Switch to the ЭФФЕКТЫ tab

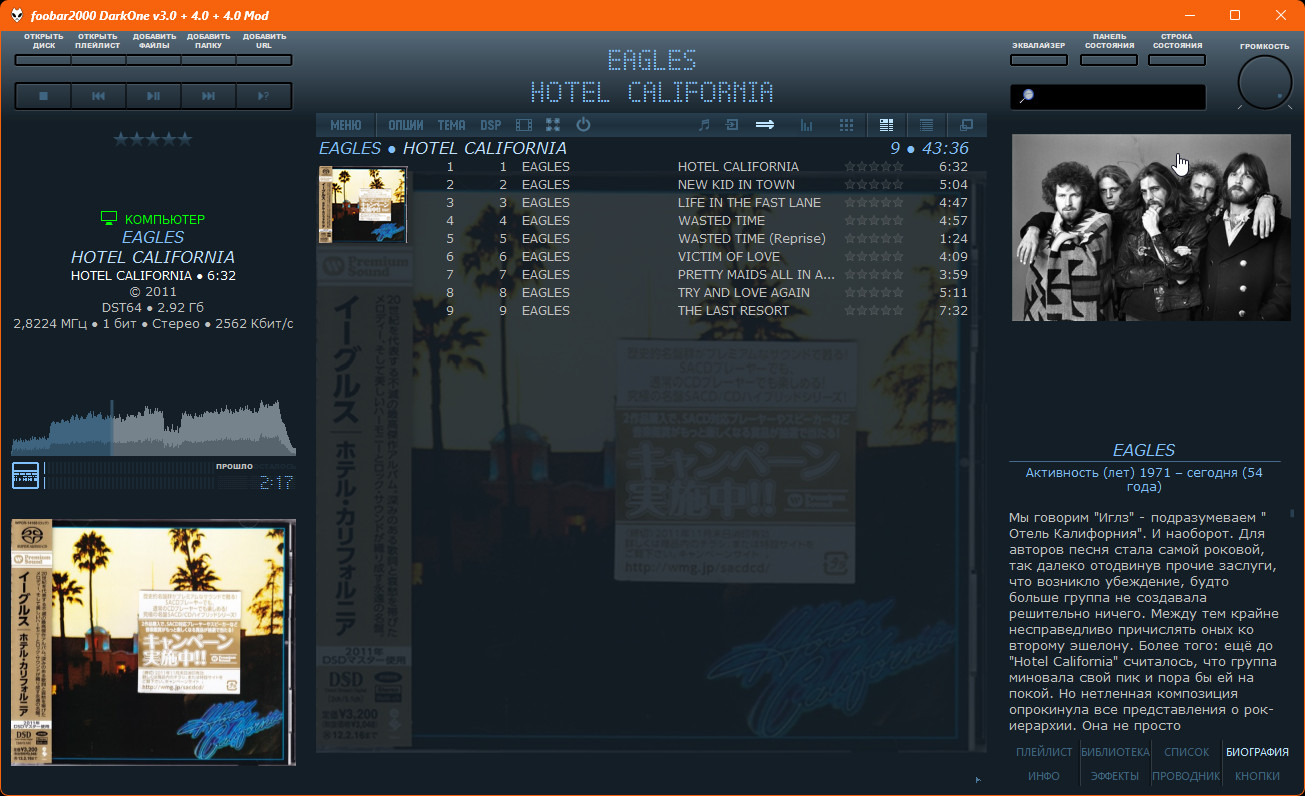[x=1115, y=776]
